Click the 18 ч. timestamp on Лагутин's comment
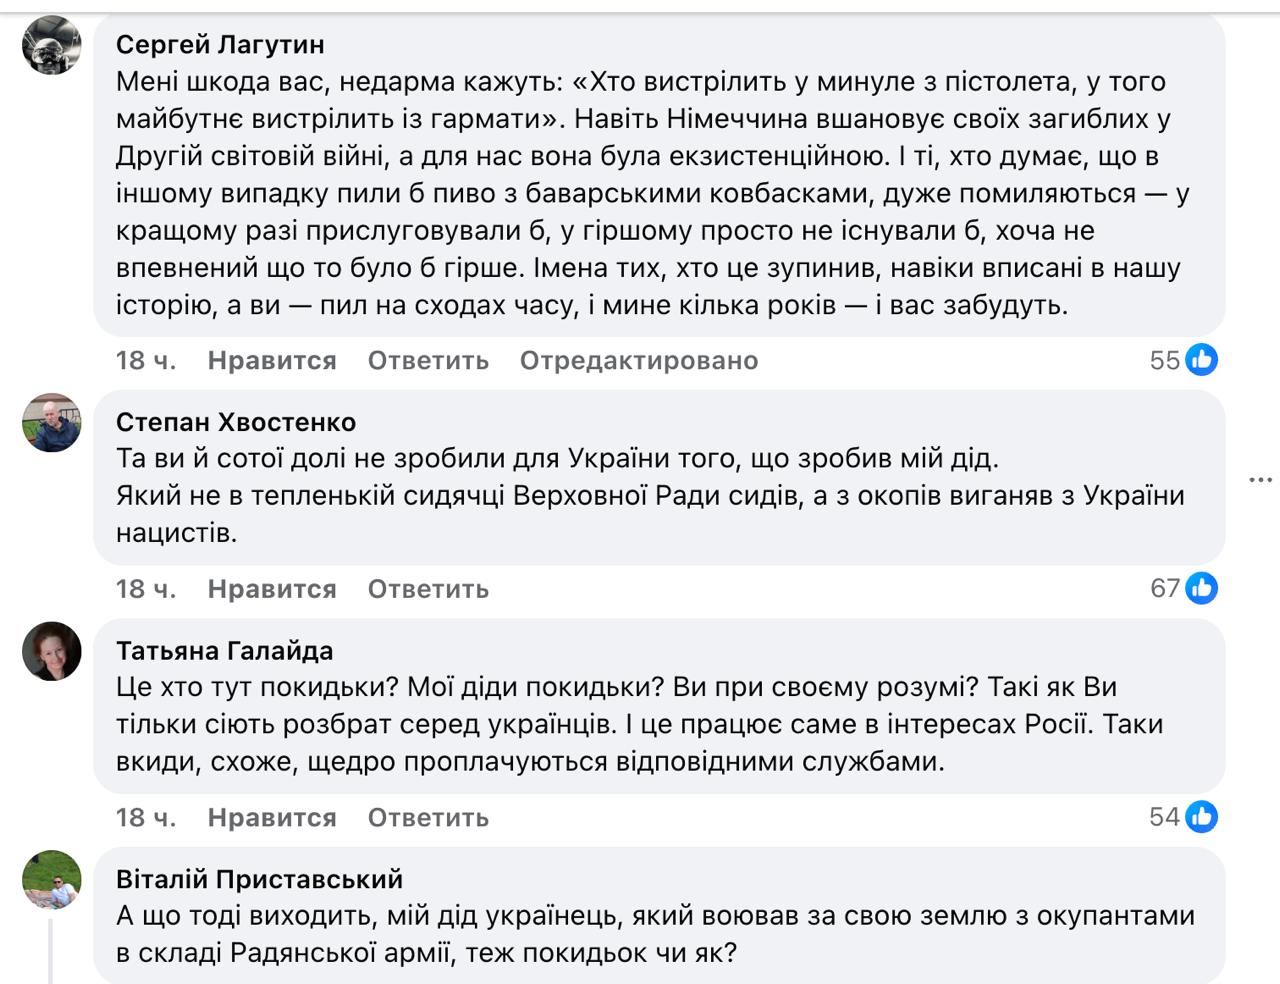The height and width of the screenshot is (984, 1280). pos(146,361)
